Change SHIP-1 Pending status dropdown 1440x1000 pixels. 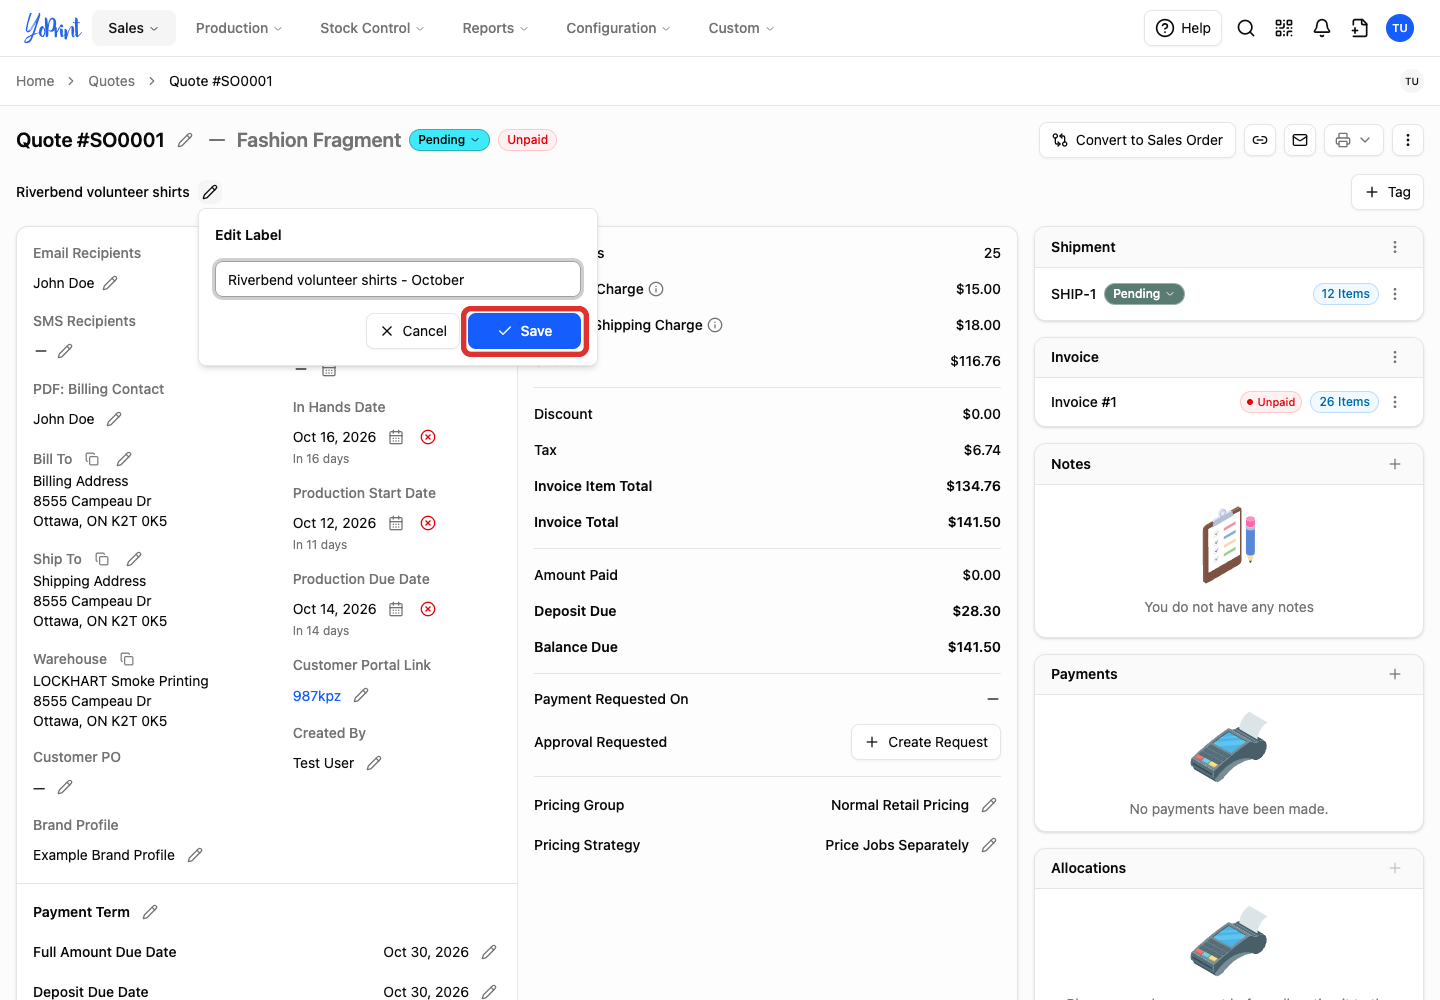1144,294
